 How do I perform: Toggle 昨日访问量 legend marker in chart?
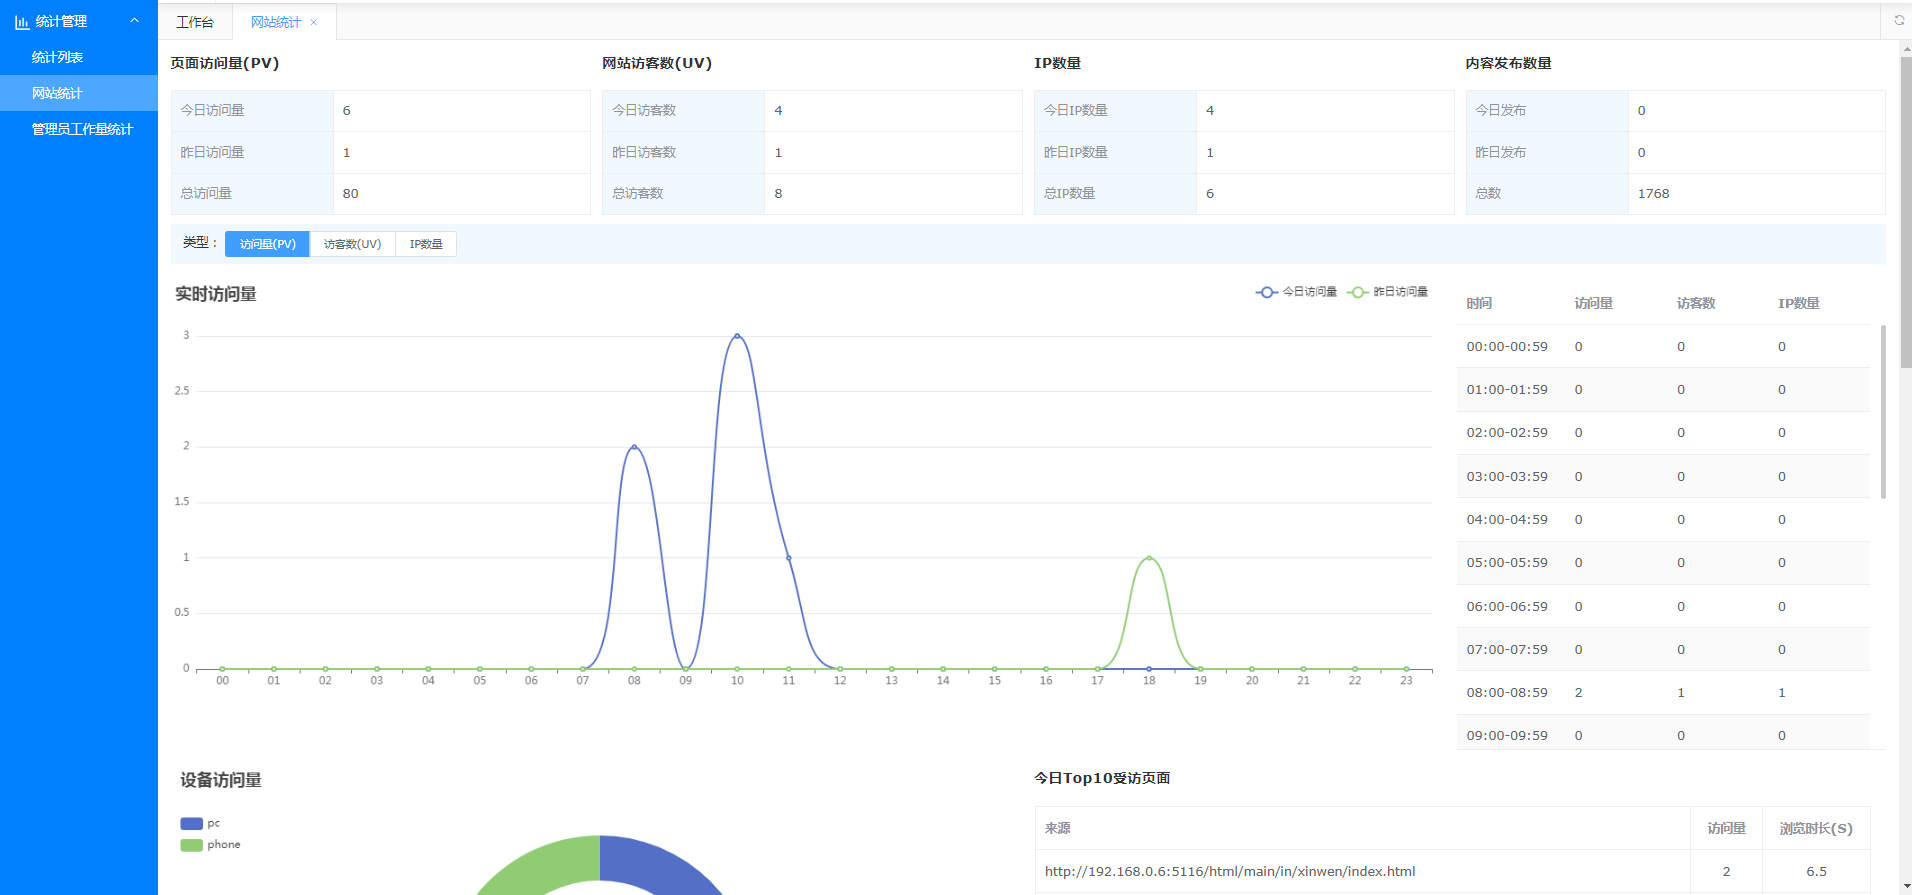(x=1357, y=292)
